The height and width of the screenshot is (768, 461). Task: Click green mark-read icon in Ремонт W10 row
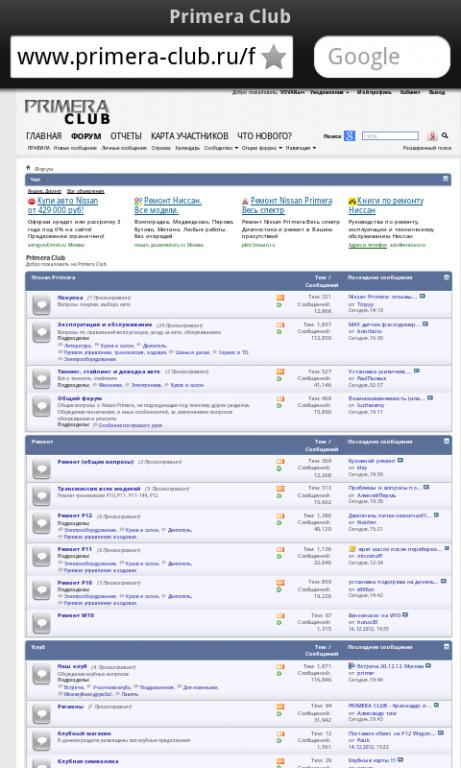(x=279, y=623)
